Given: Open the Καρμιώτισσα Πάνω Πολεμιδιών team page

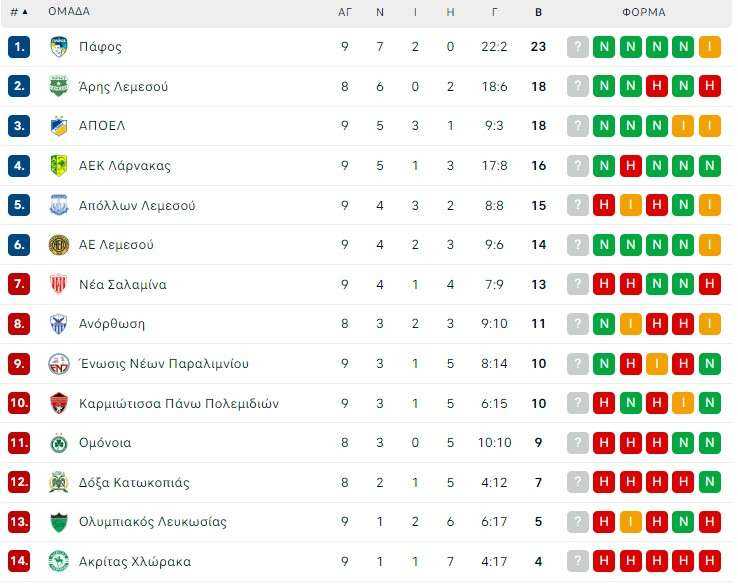Looking at the screenshot, I should tap(179, 403).
